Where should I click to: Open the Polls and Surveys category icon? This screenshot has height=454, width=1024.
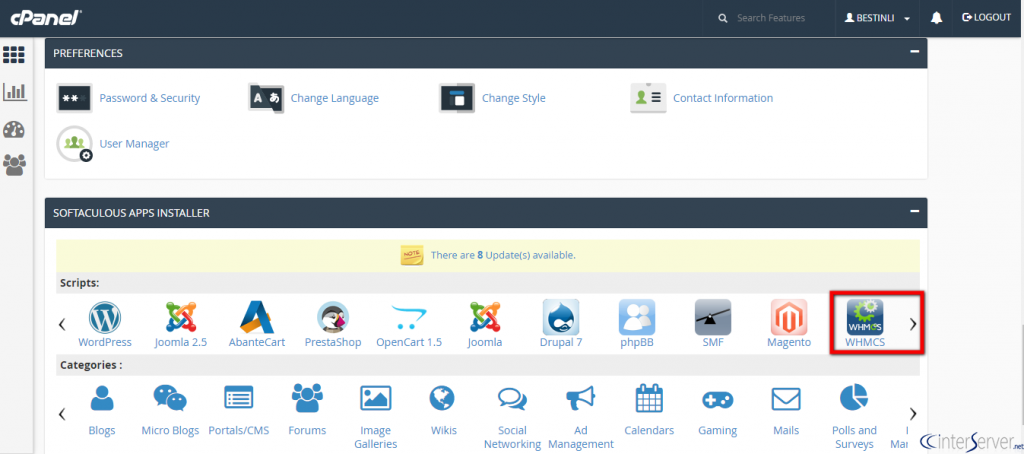coord(854,398)
